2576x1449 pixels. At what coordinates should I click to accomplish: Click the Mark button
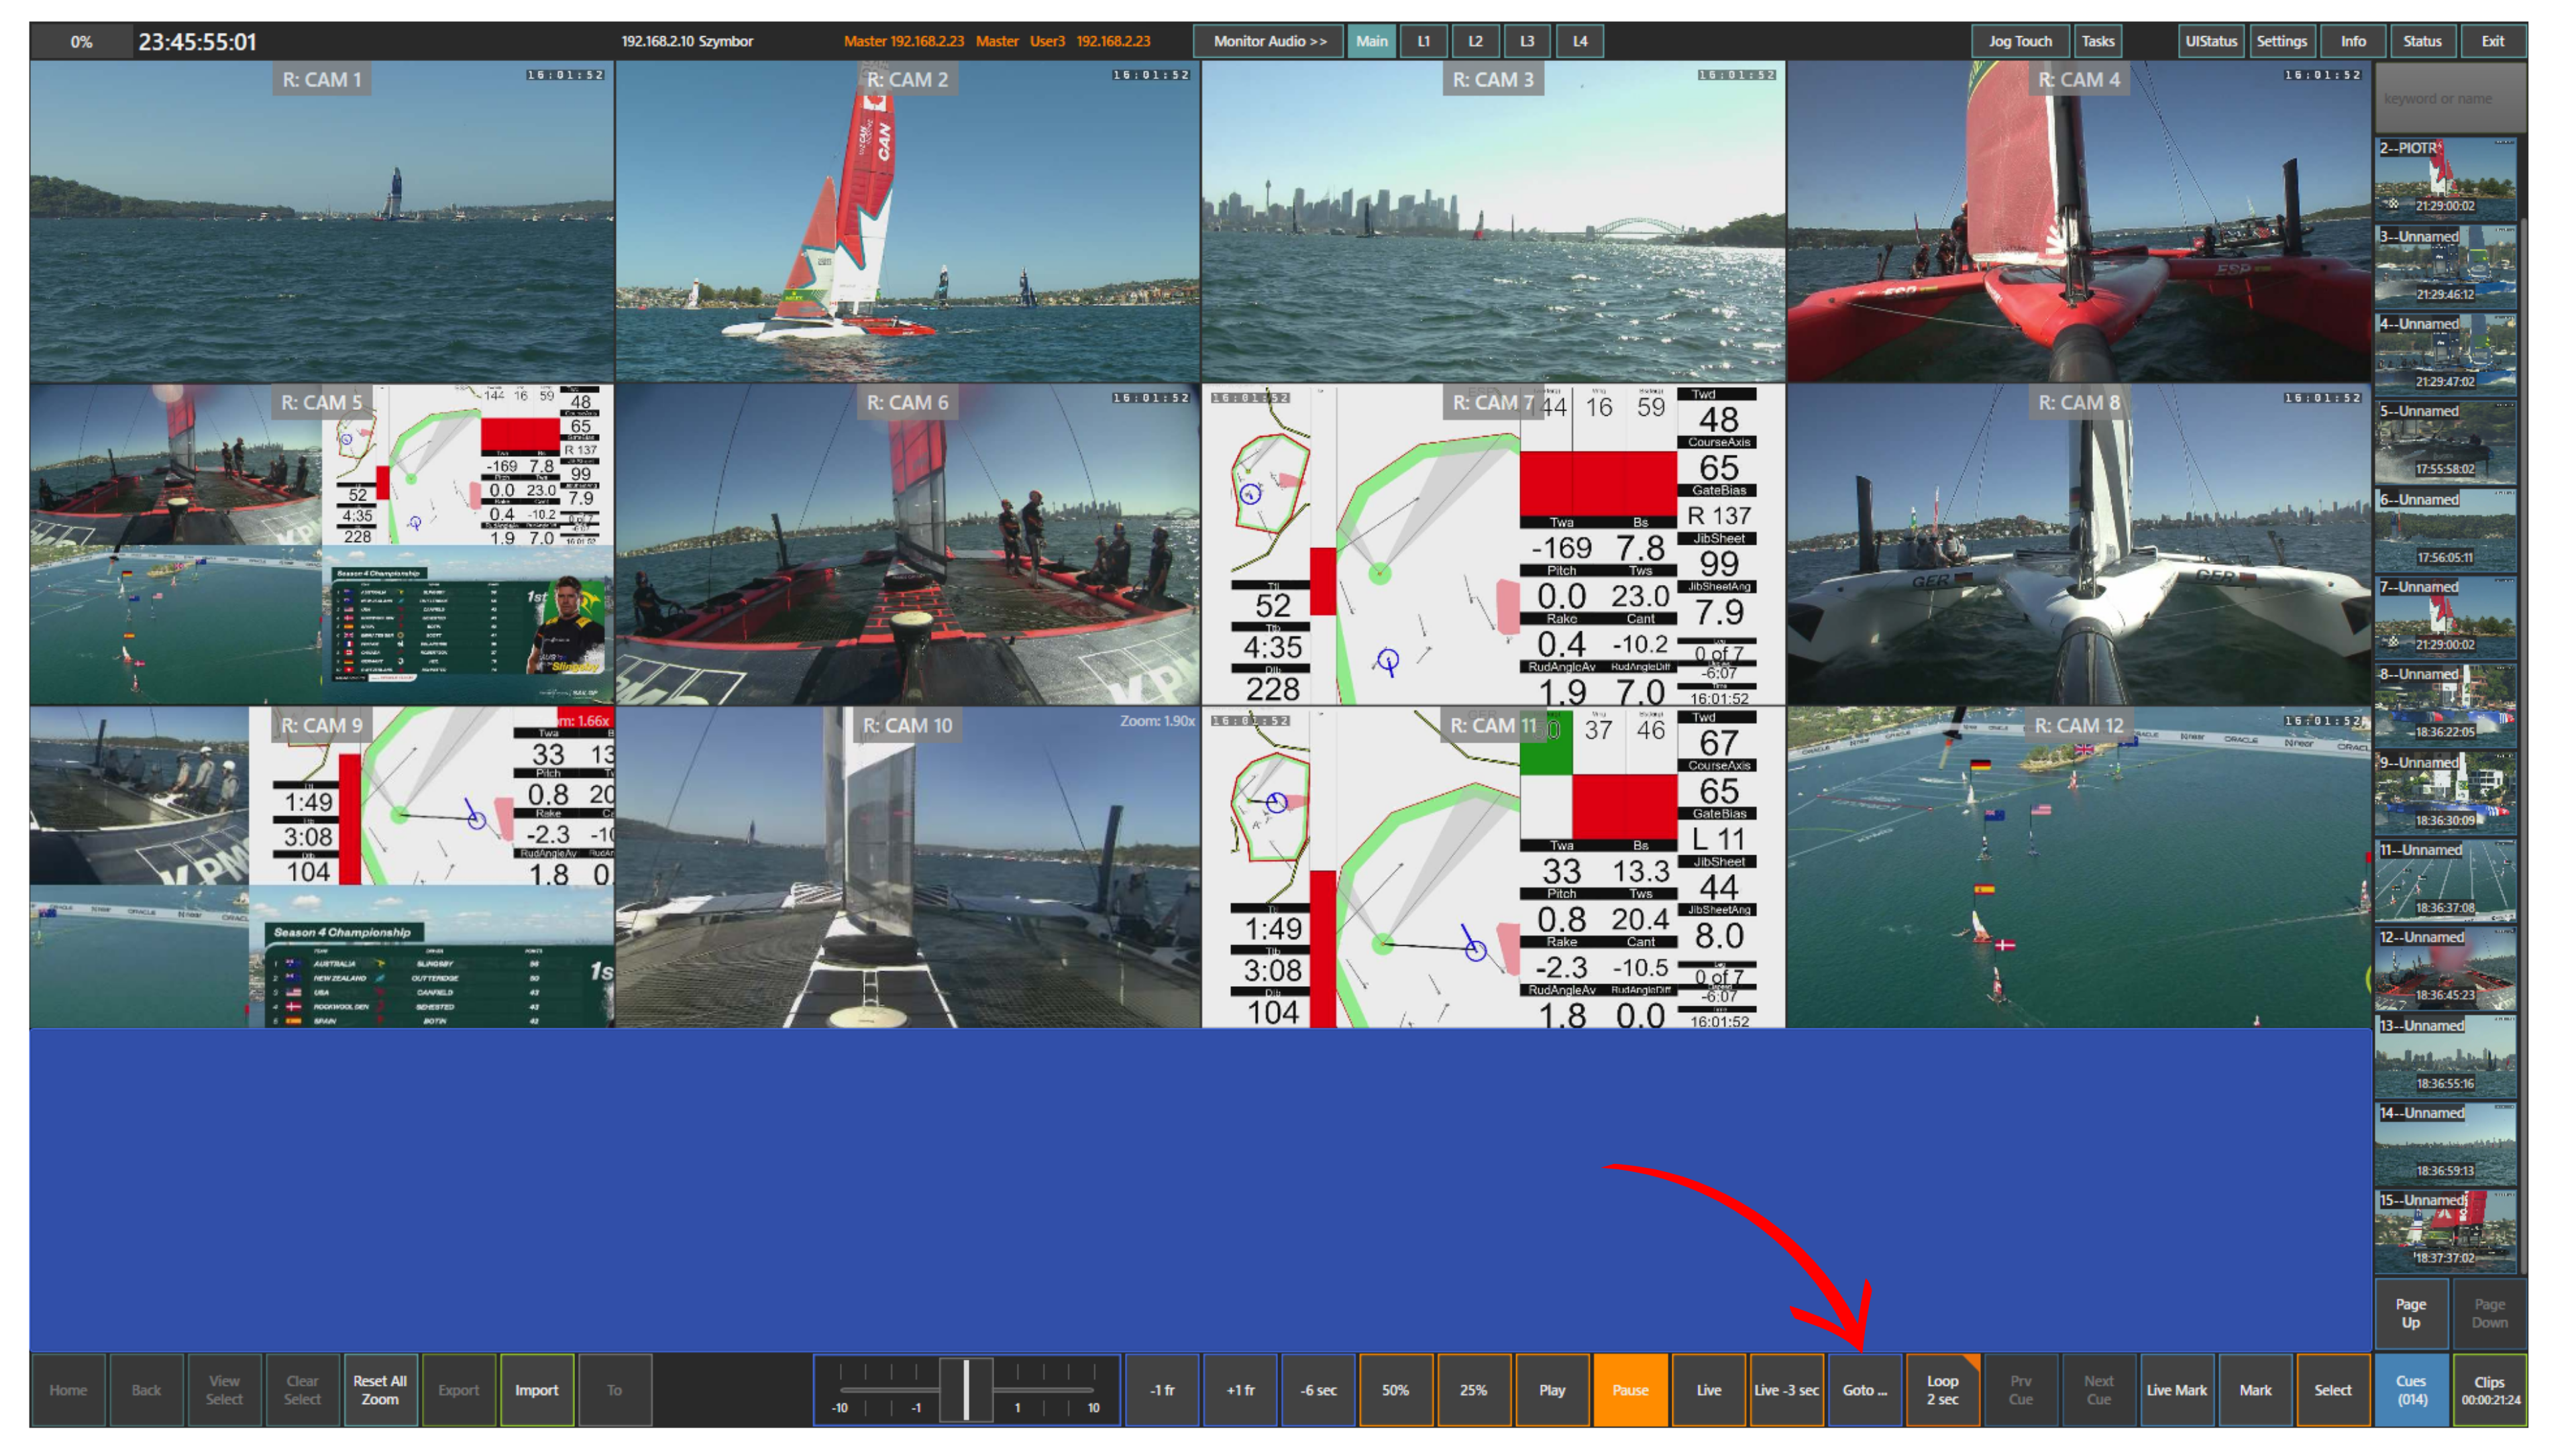(x=2254, y=1389)
